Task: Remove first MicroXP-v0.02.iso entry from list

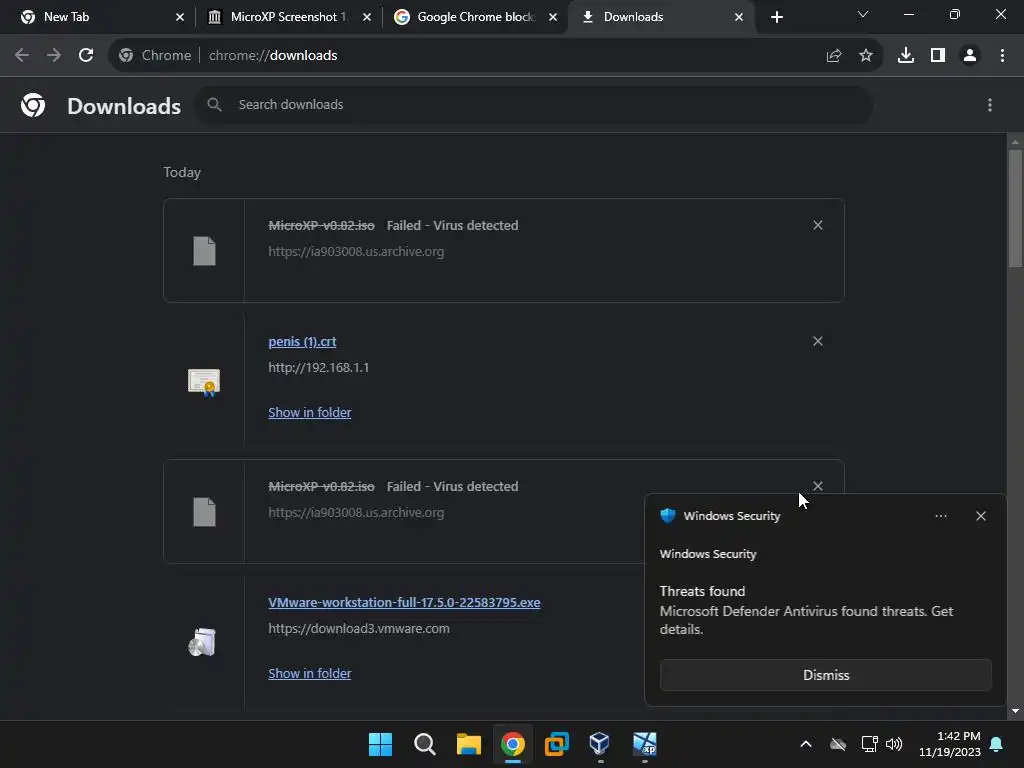Action: (x=818, y=225)
